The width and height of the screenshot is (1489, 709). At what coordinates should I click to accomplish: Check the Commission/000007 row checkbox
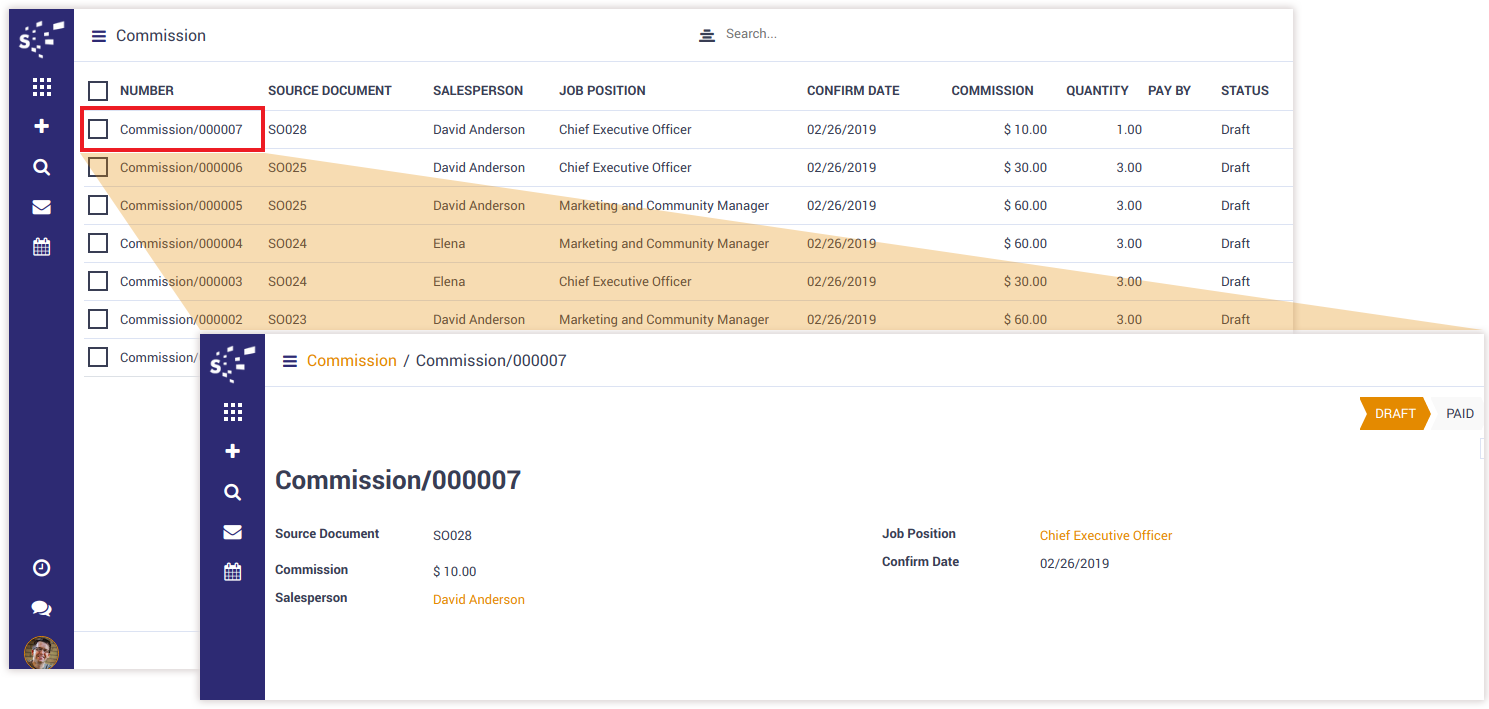coord(98,129)
